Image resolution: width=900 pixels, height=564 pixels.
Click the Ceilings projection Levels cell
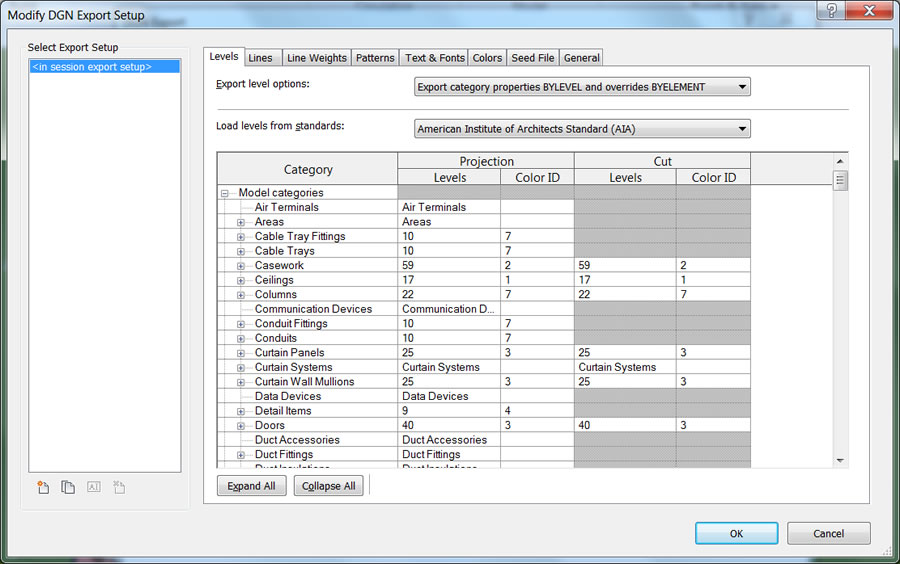pos(449,280)
